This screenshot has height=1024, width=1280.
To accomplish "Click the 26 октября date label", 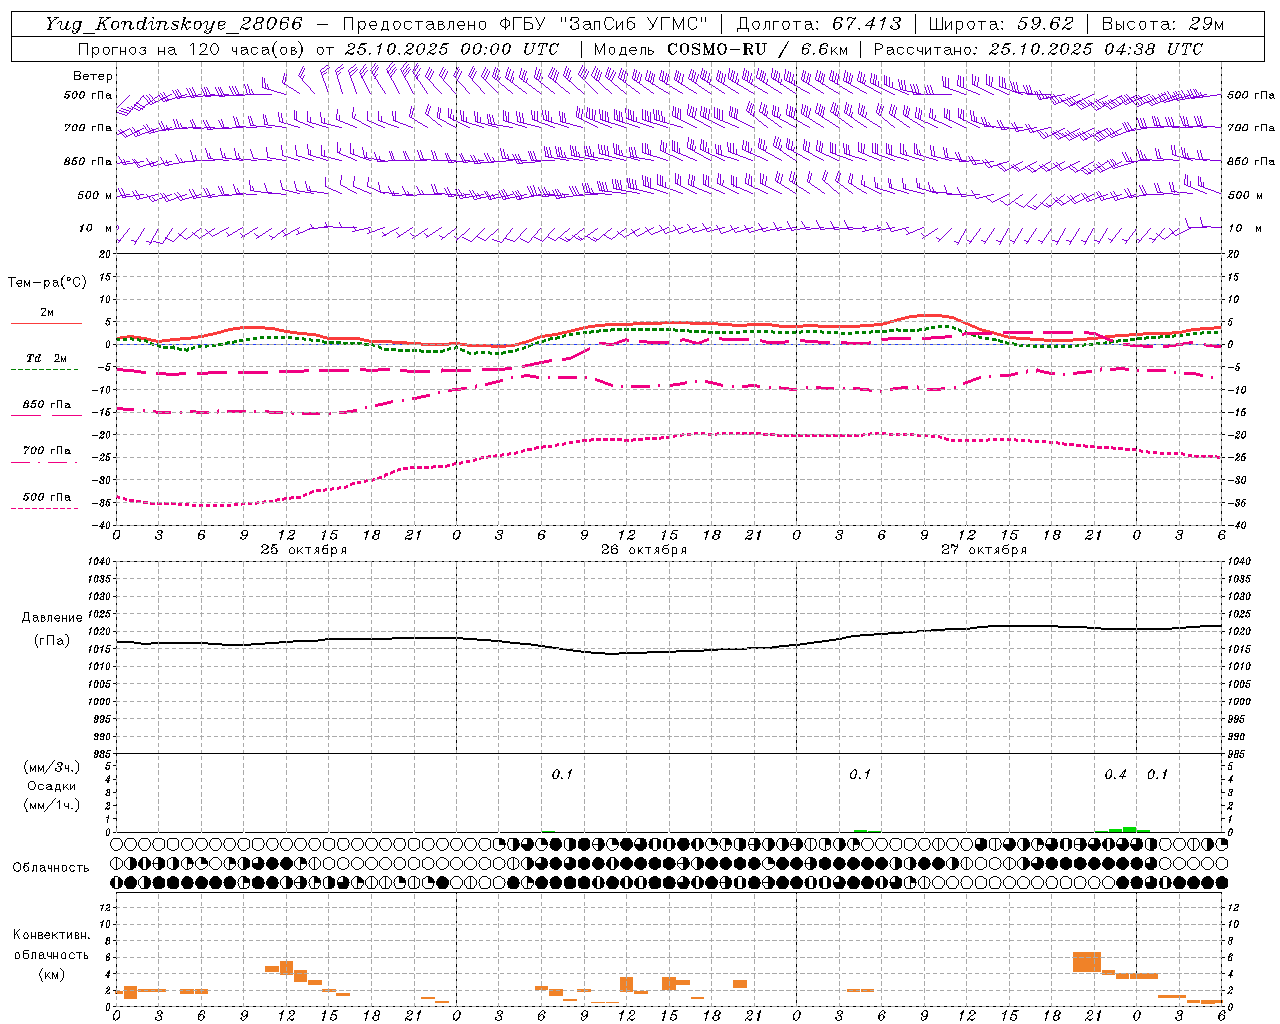I will coord(644,550).
